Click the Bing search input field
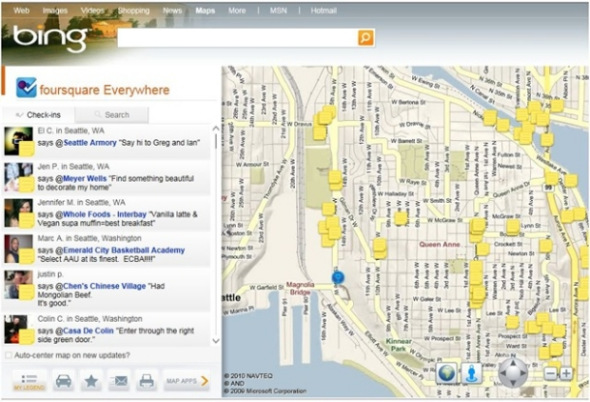Screen dimensions: 590x402 click(x=237, y=38)
